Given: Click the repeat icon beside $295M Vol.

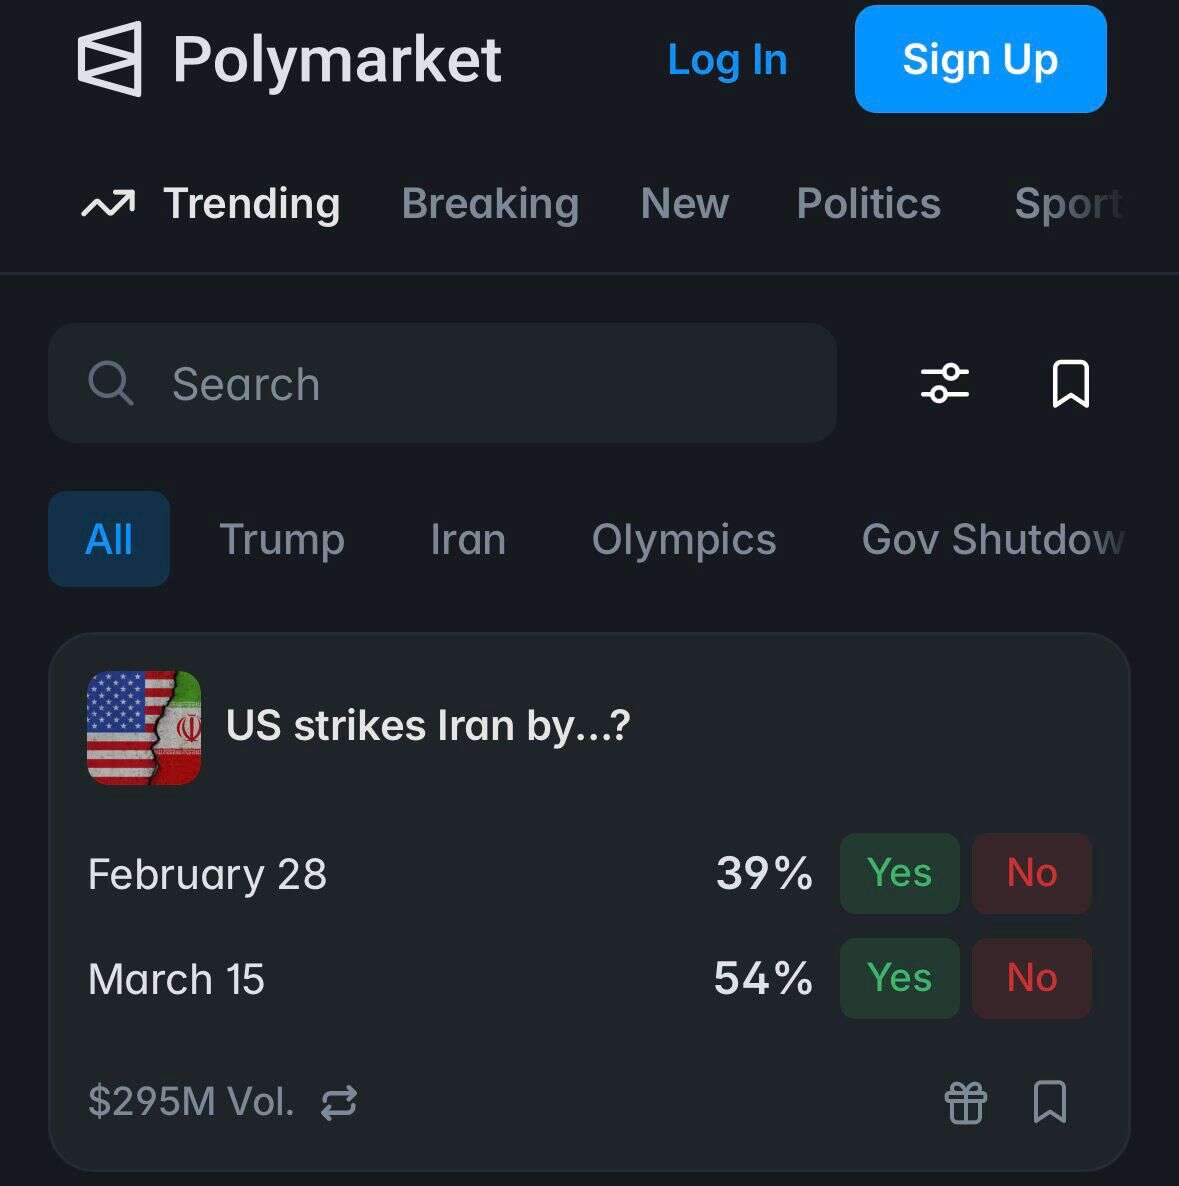Looking at the screenshot, I should coord(339,1103).
